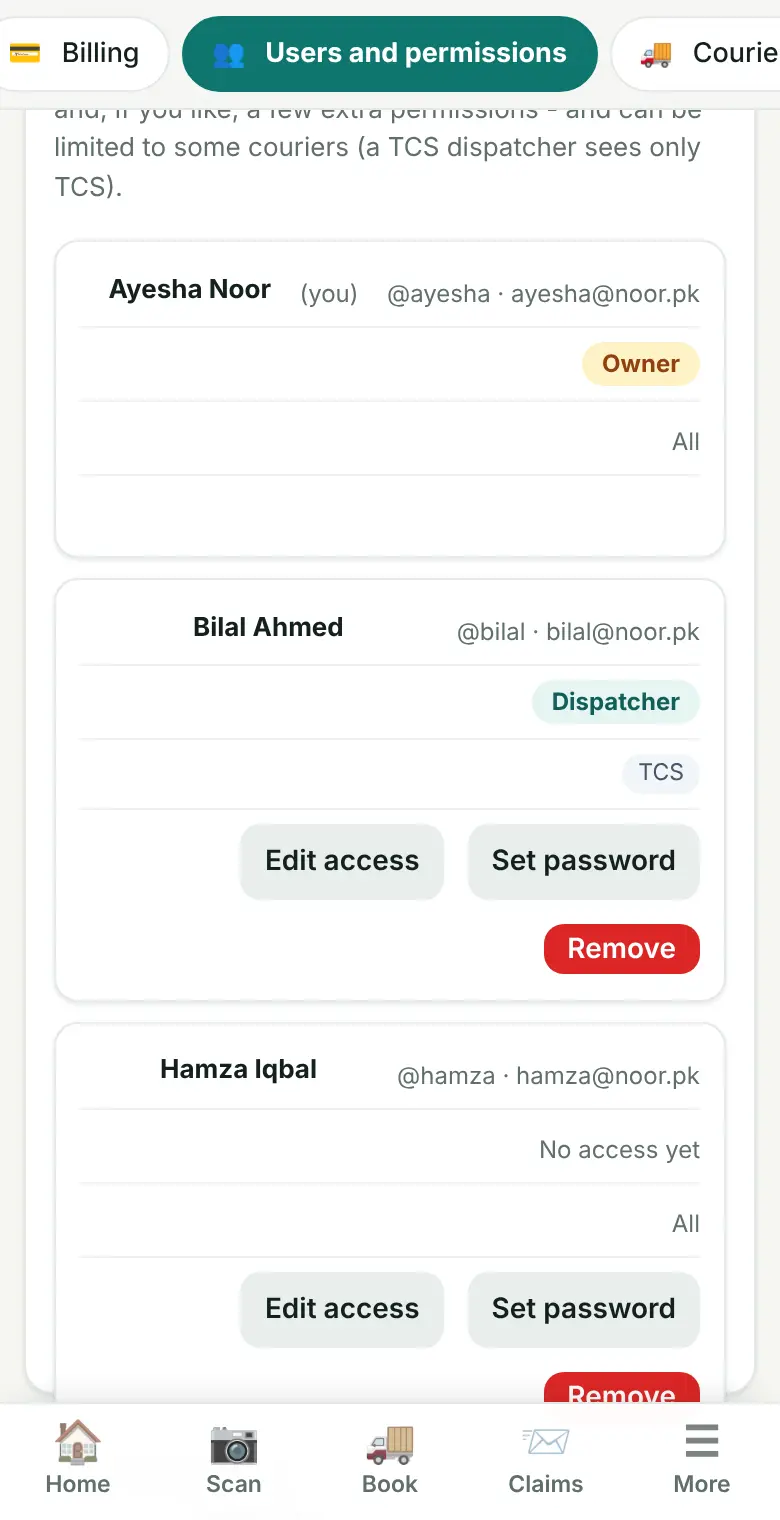Tap the Home house icon
The width and height of the screenshot is (780, 1520).
(78, 1443)
